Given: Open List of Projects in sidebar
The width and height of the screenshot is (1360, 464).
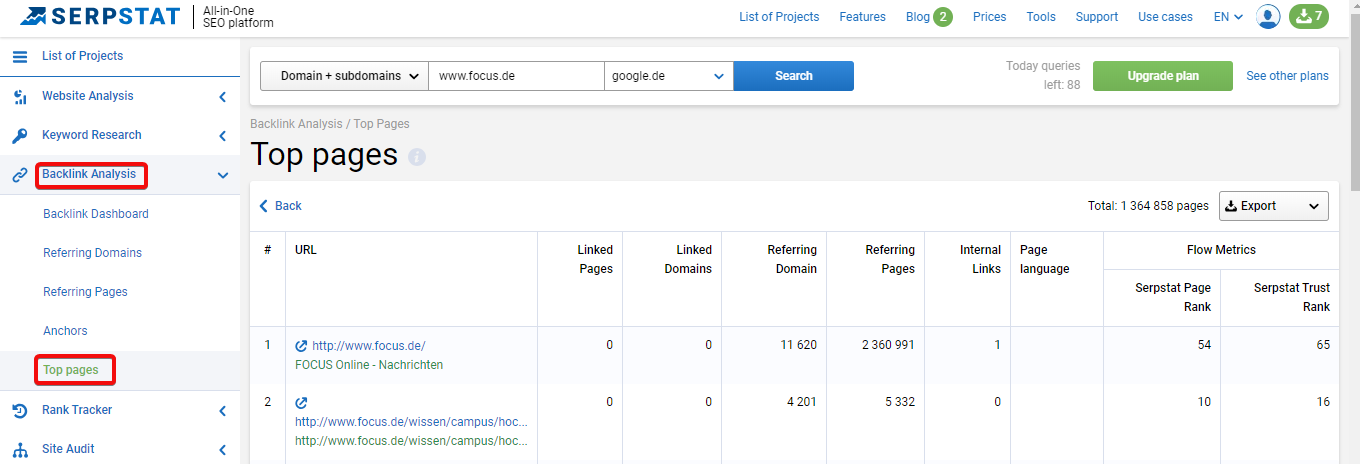Looking at the screenshot, I should pyautogui.click(x=83, y=56).
